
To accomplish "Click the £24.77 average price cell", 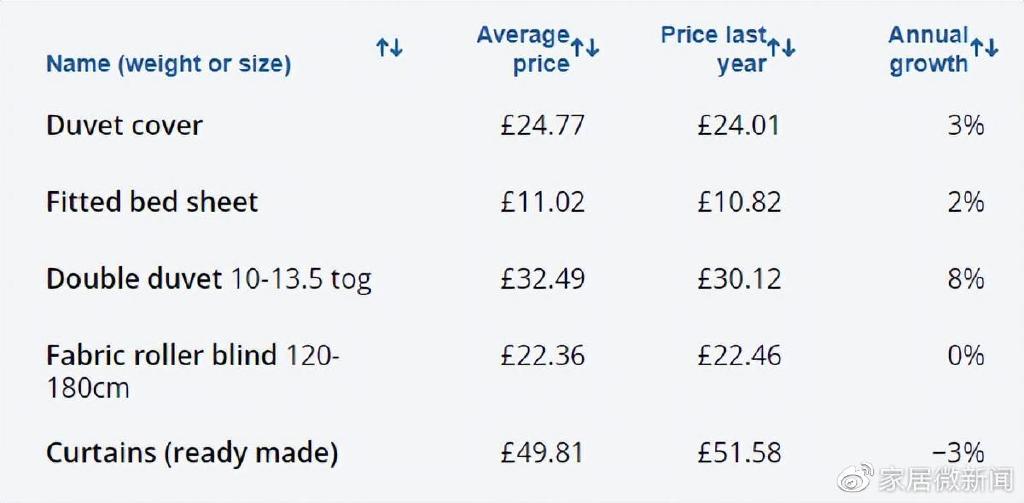I will point(542,126).
